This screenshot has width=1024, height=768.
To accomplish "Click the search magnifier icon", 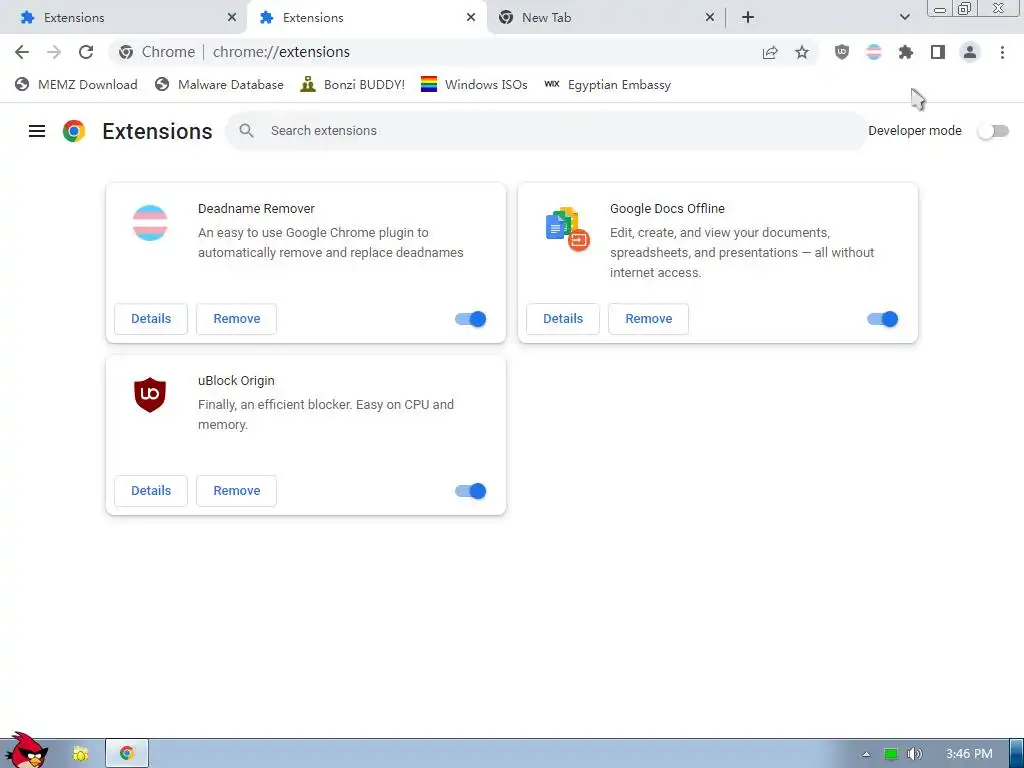I will click(x=246, y=131).
